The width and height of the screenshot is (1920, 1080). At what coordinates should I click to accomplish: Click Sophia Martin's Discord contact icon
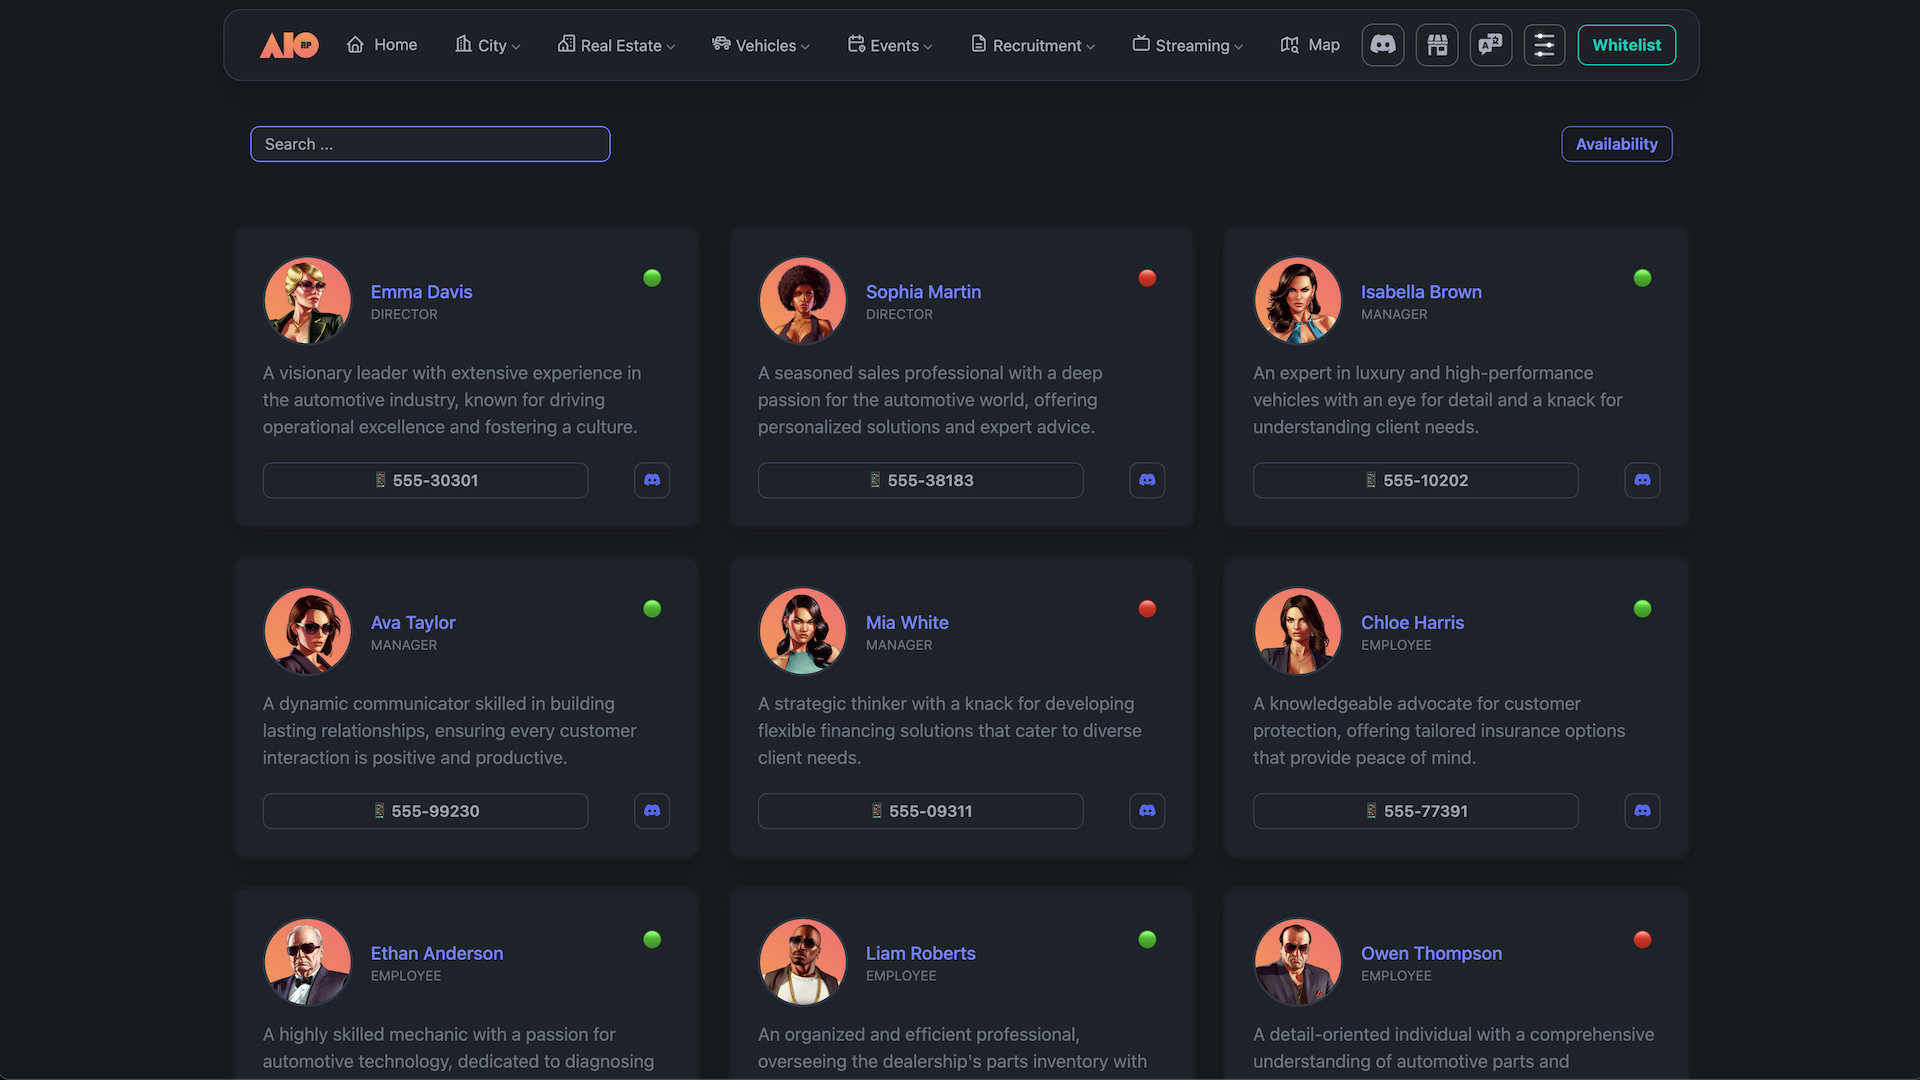click(1147, 480)
